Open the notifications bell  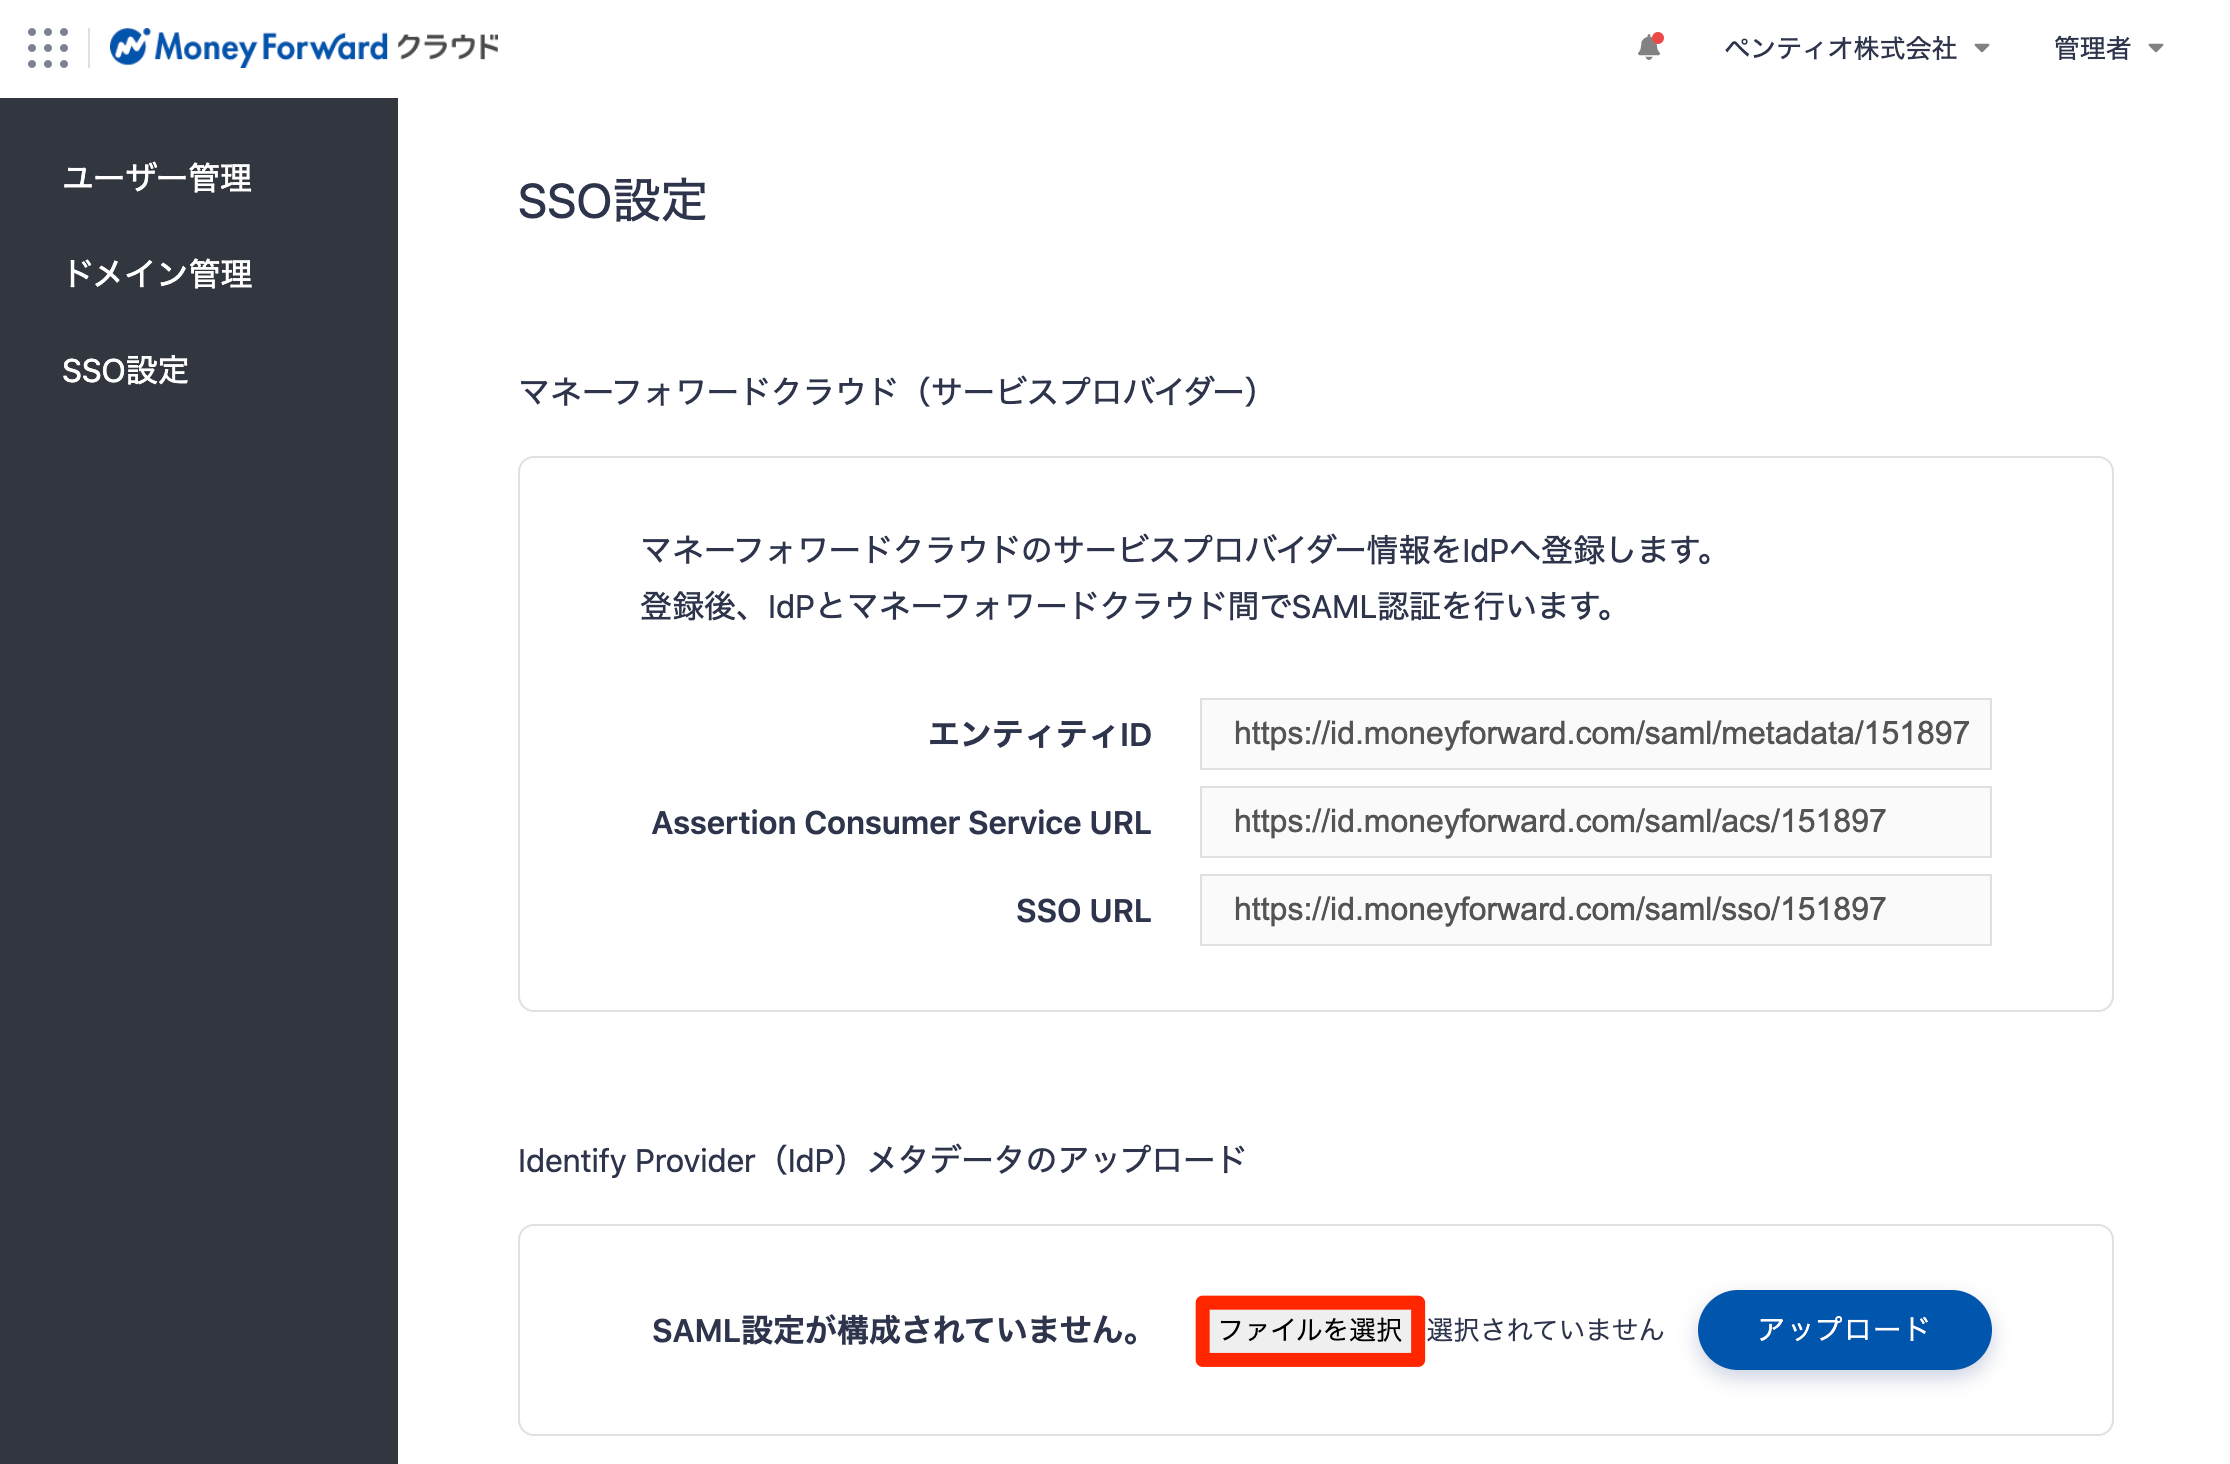coord(1650,47)
